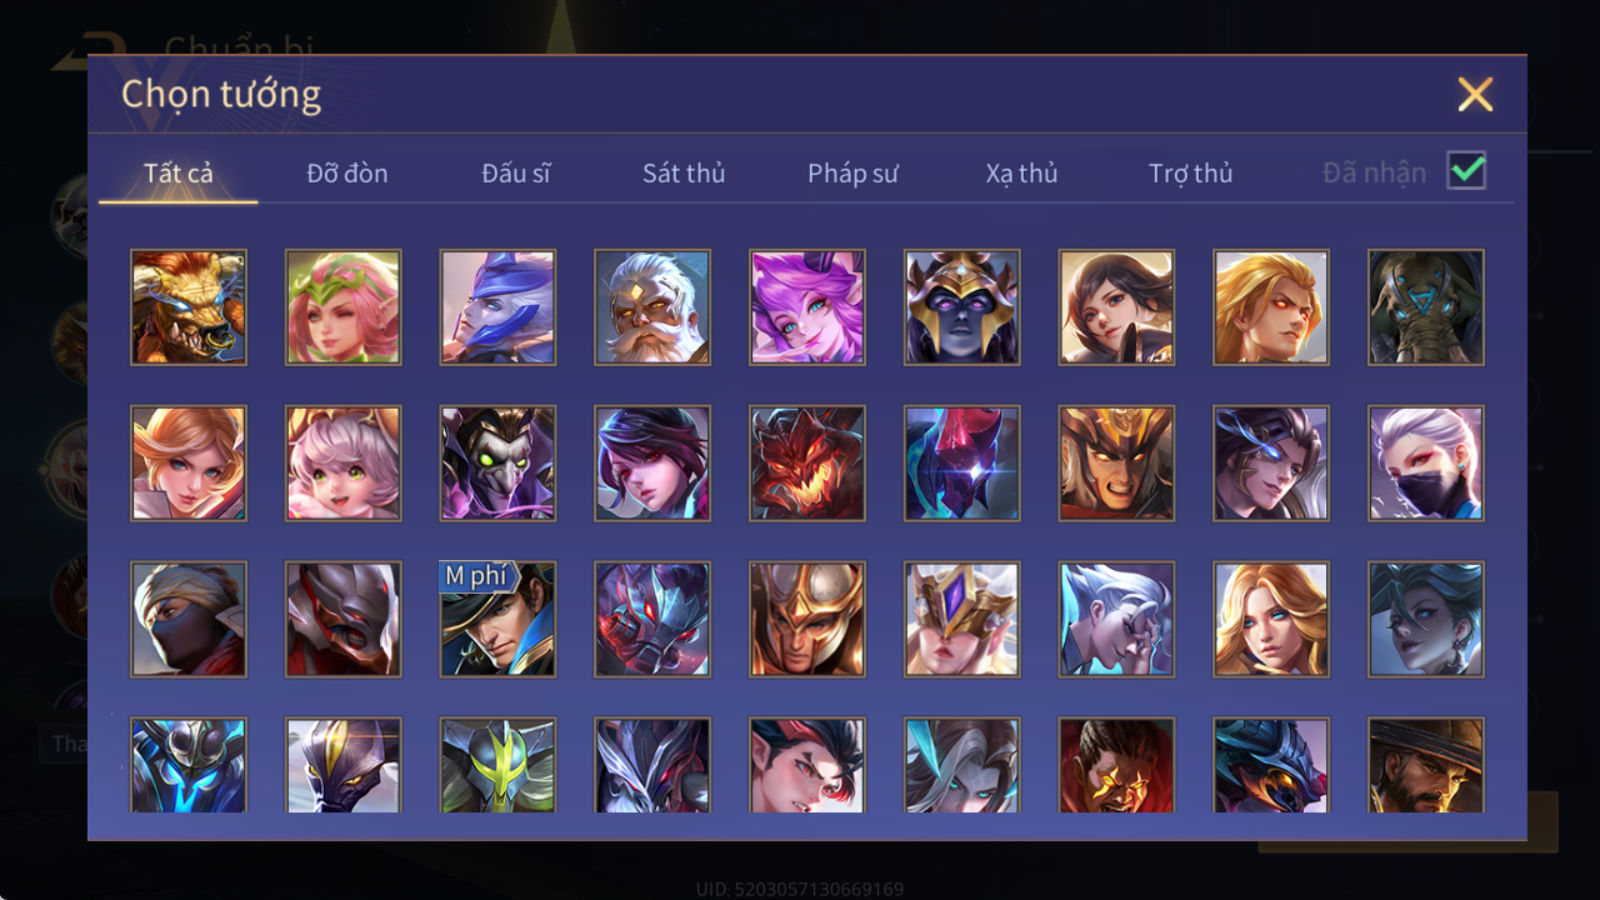The height and width of the screenshot is (900, 1600).
Task: Filter heroes by 'Xạ thủ'
Action: pos(1021,173)
